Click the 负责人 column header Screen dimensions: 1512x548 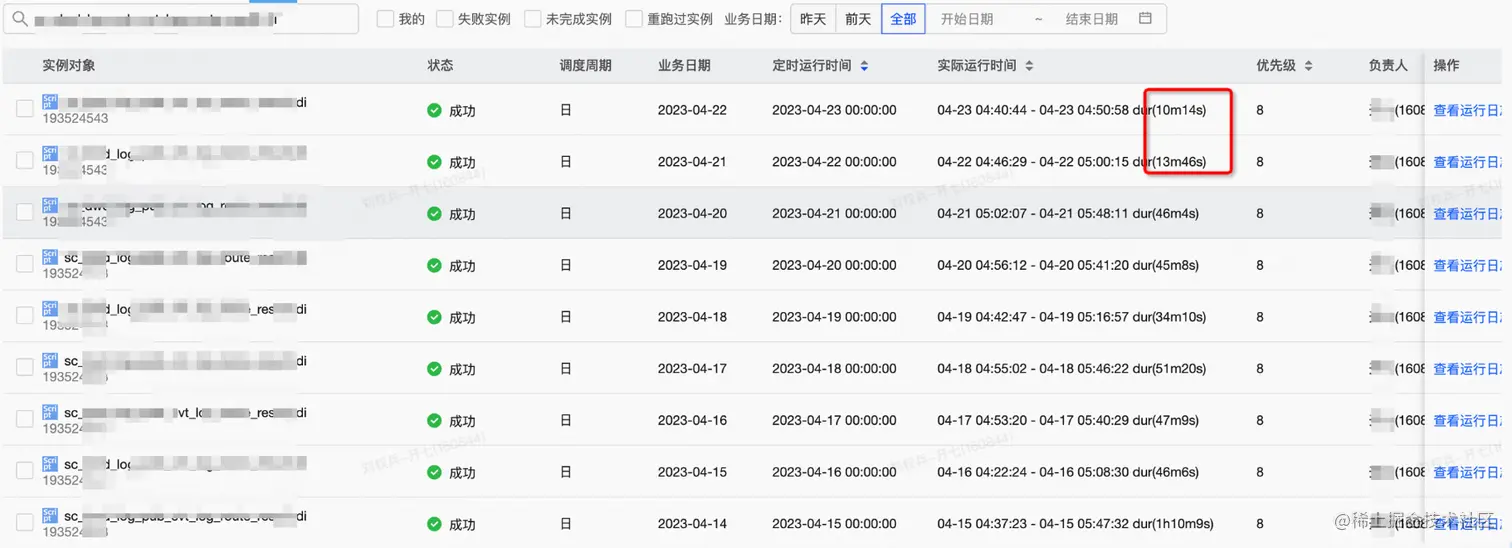[1388, 65]
